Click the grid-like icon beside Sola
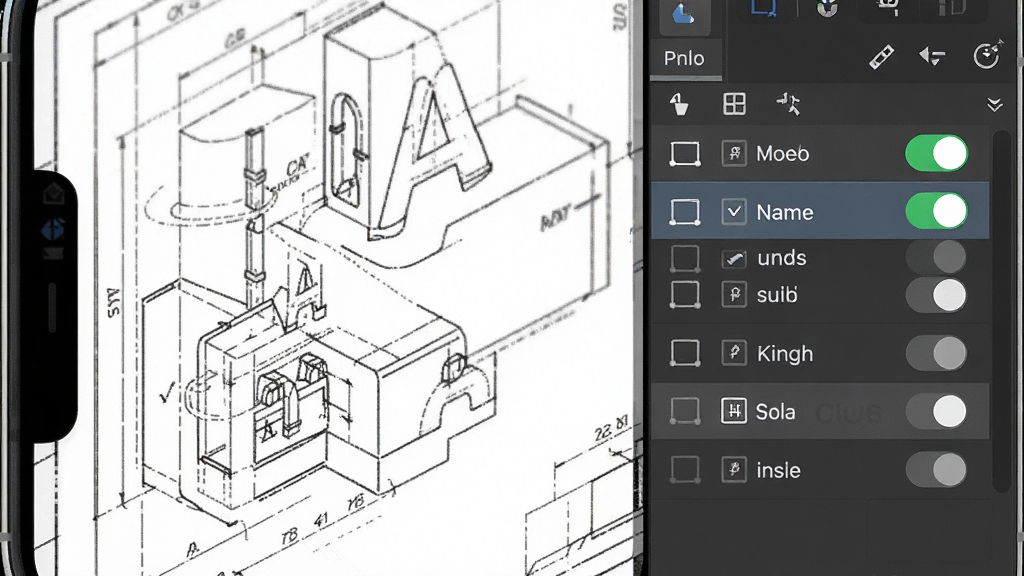This screenshot has width=1024, height=576. pyautogui.click(x=734, y=411)
